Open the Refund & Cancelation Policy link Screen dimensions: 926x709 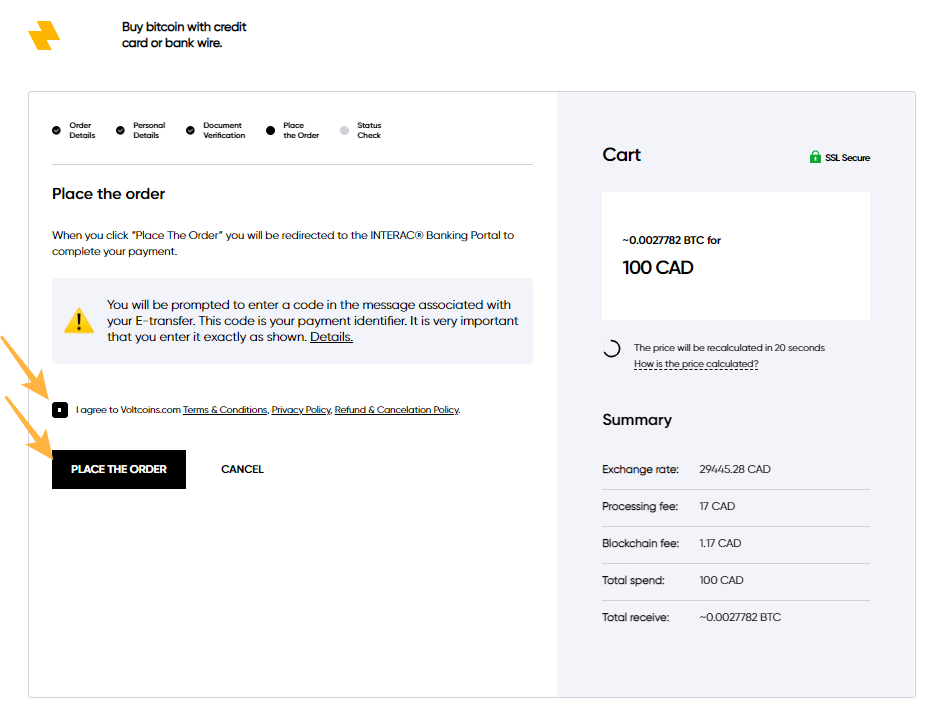397,410
